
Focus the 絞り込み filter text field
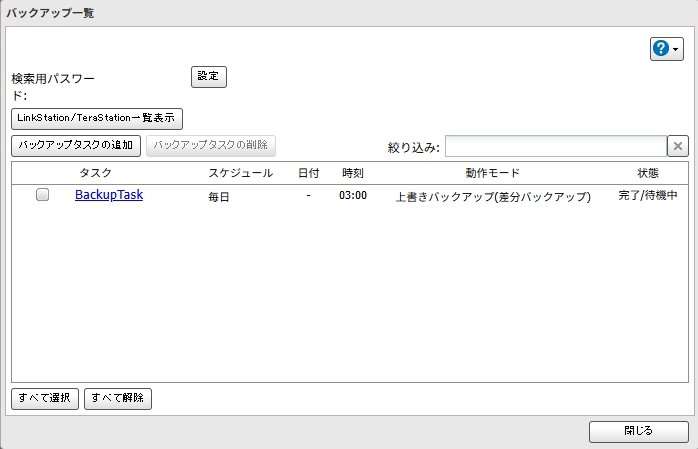(x=555, y=147)
